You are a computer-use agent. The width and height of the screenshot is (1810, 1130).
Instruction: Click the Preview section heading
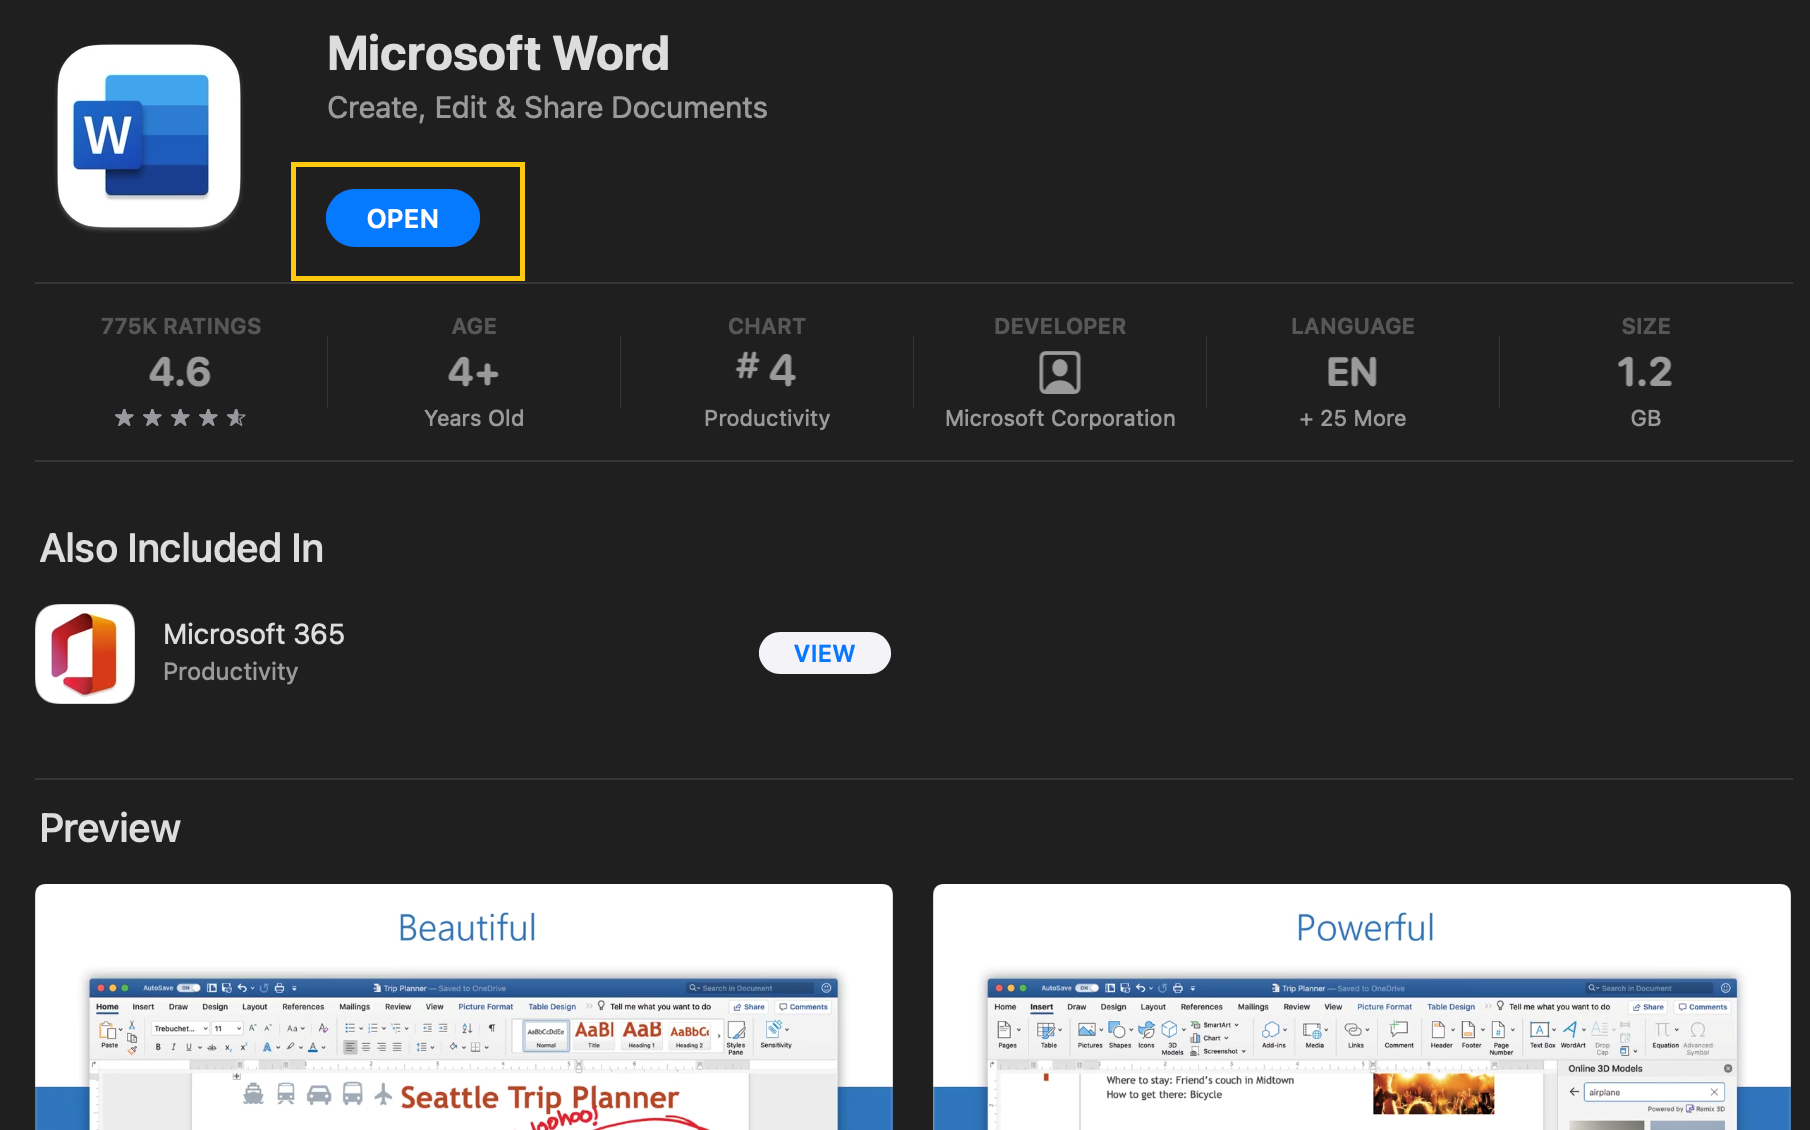pos(110,828)
